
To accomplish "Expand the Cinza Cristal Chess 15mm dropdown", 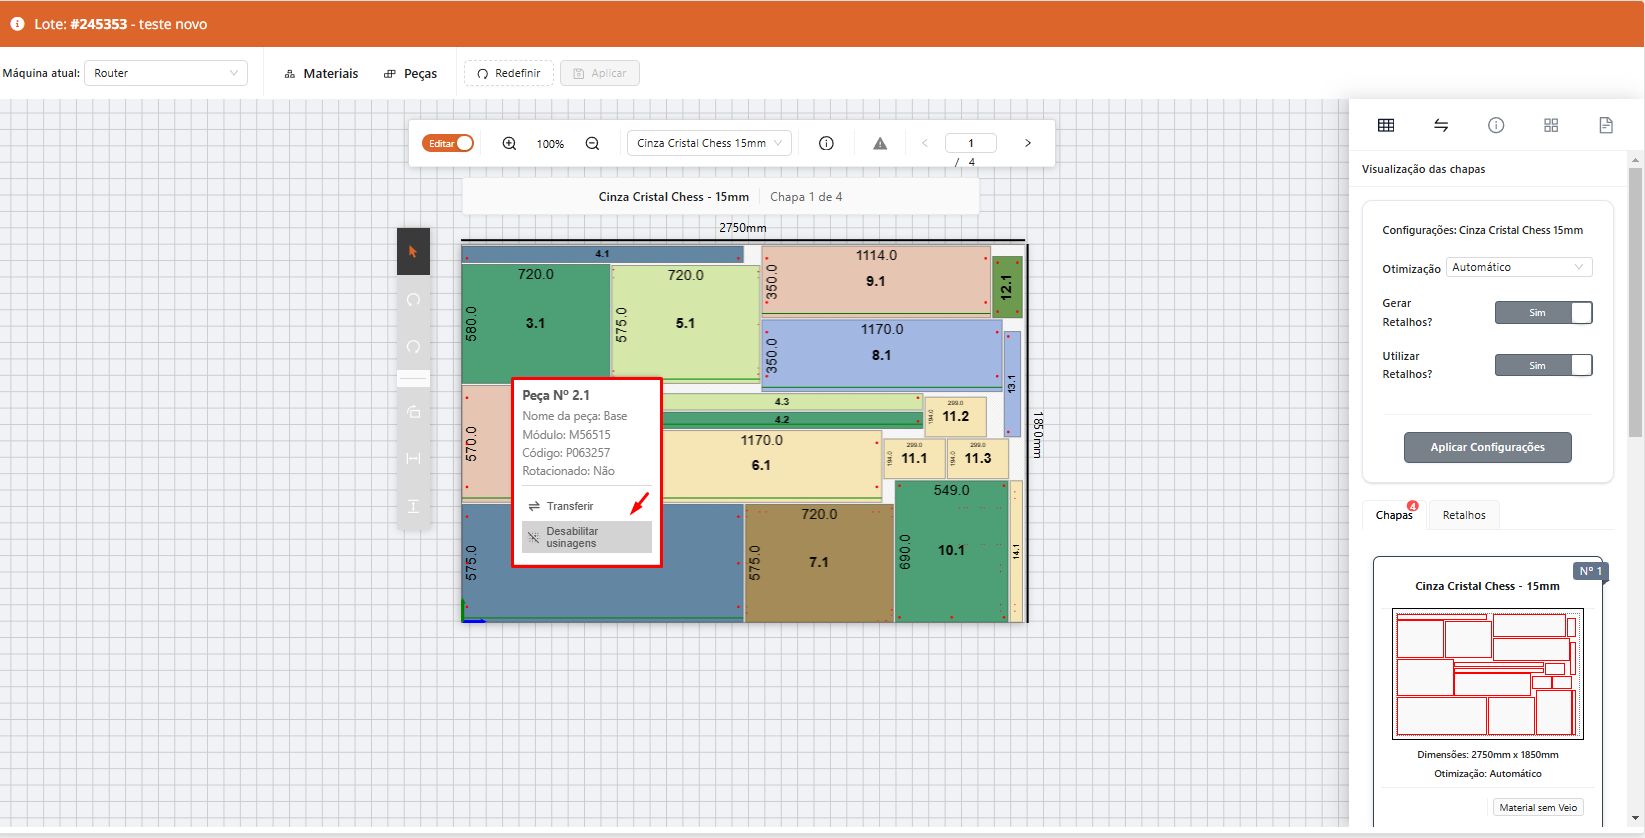I will [x=709, y=143].
